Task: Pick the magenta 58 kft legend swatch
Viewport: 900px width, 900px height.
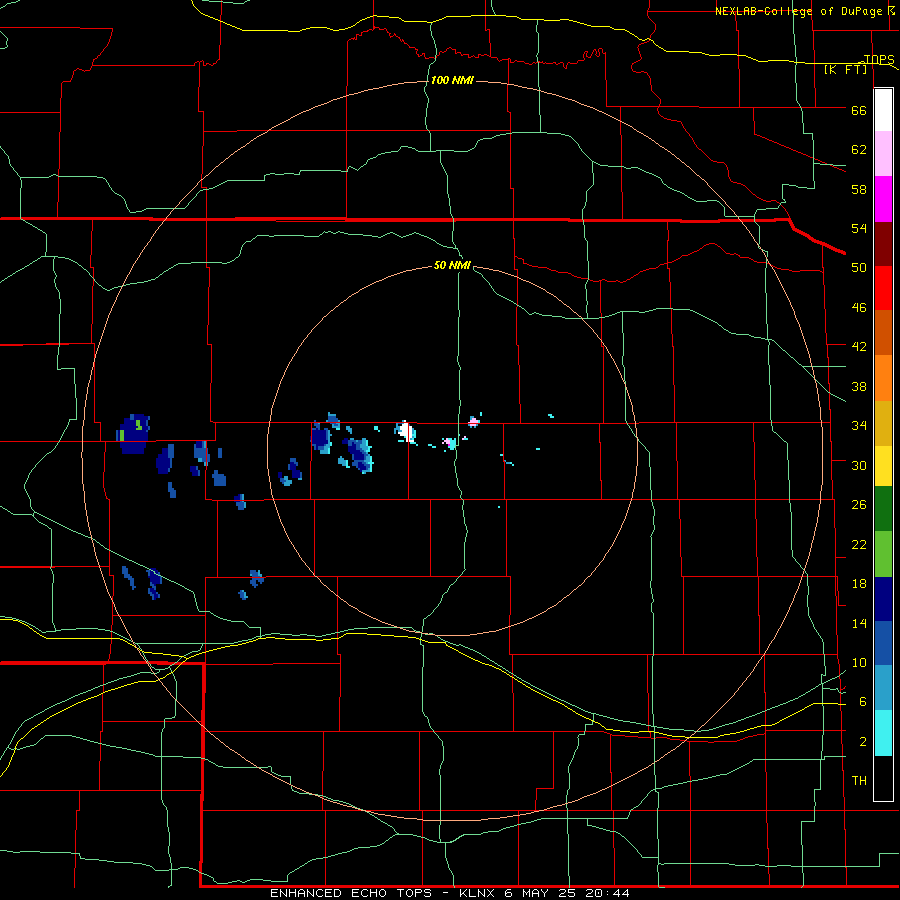Action: (x=883, y=199)
